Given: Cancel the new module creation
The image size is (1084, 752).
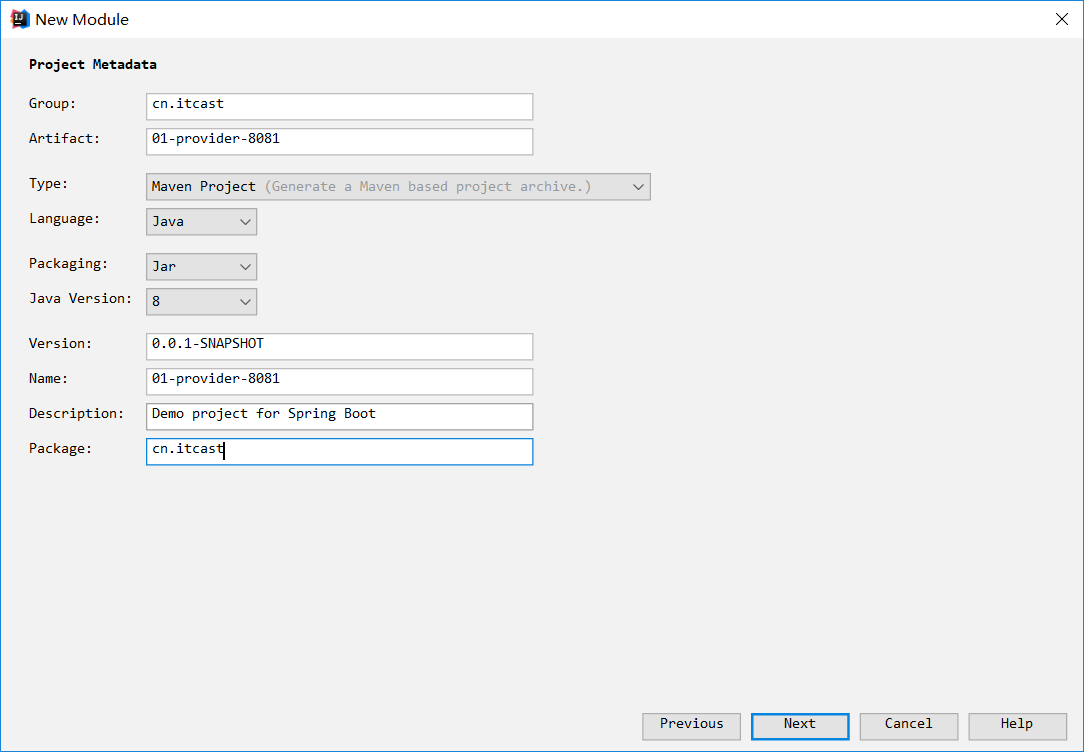Looking at the screenshot, I should point(908,725).
